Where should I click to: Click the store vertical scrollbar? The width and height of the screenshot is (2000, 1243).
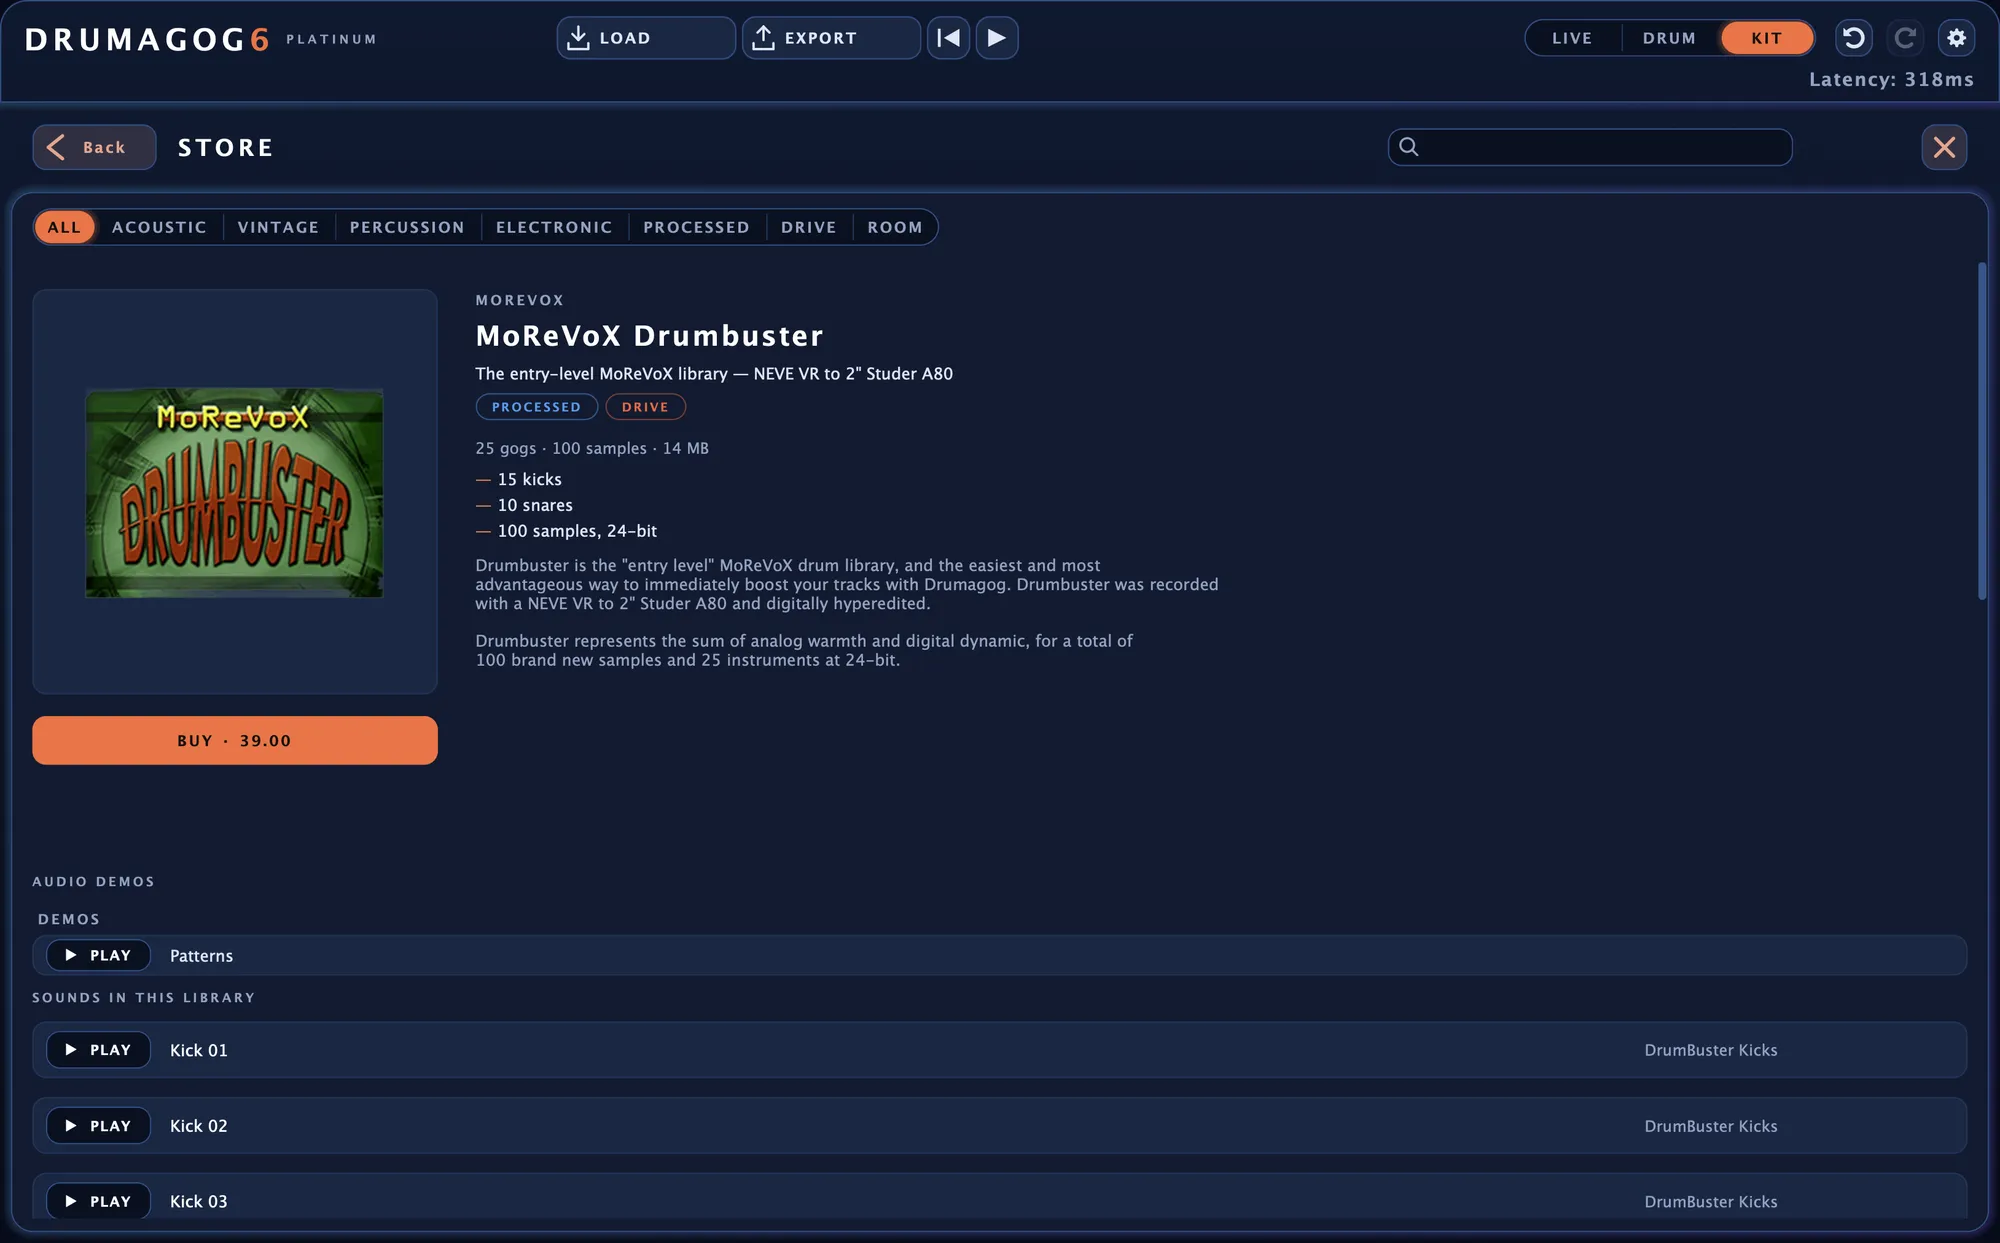coord(1982,431)
